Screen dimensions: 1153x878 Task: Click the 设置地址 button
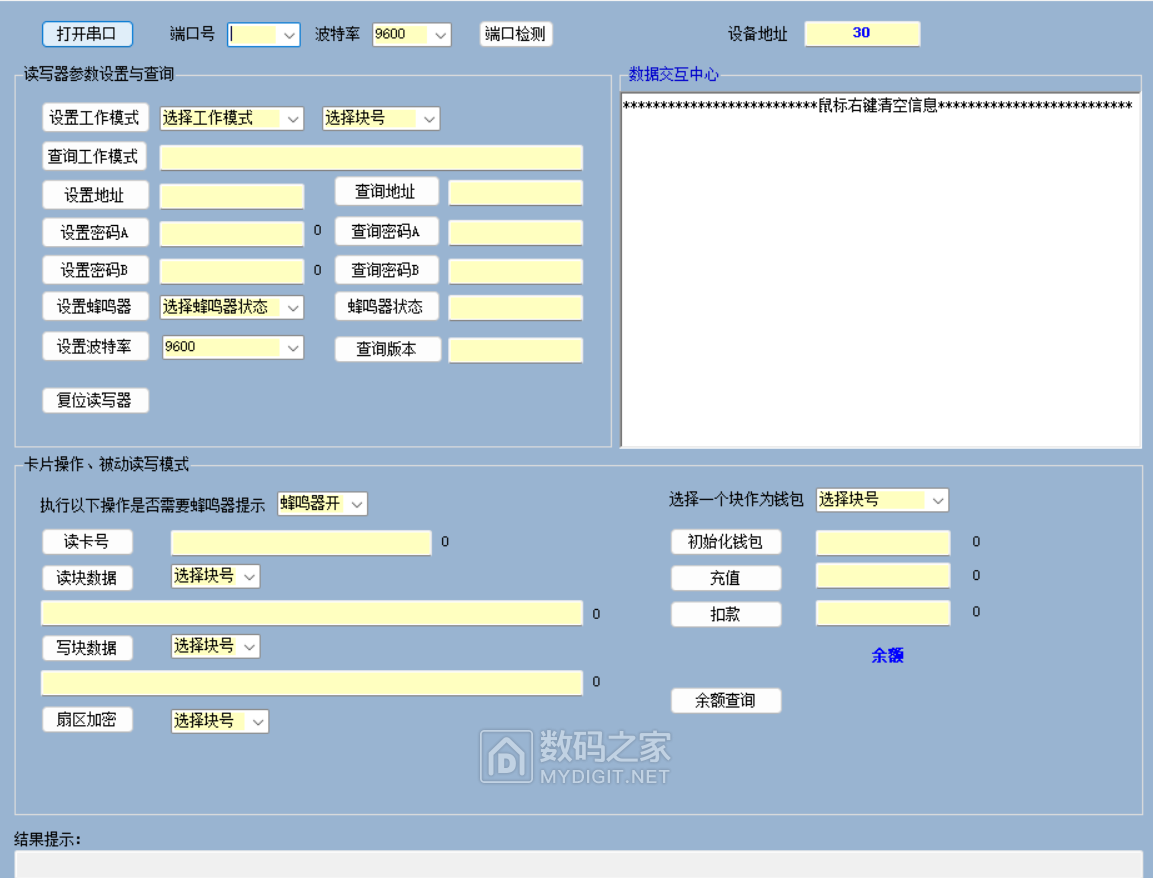coord(95,194)
